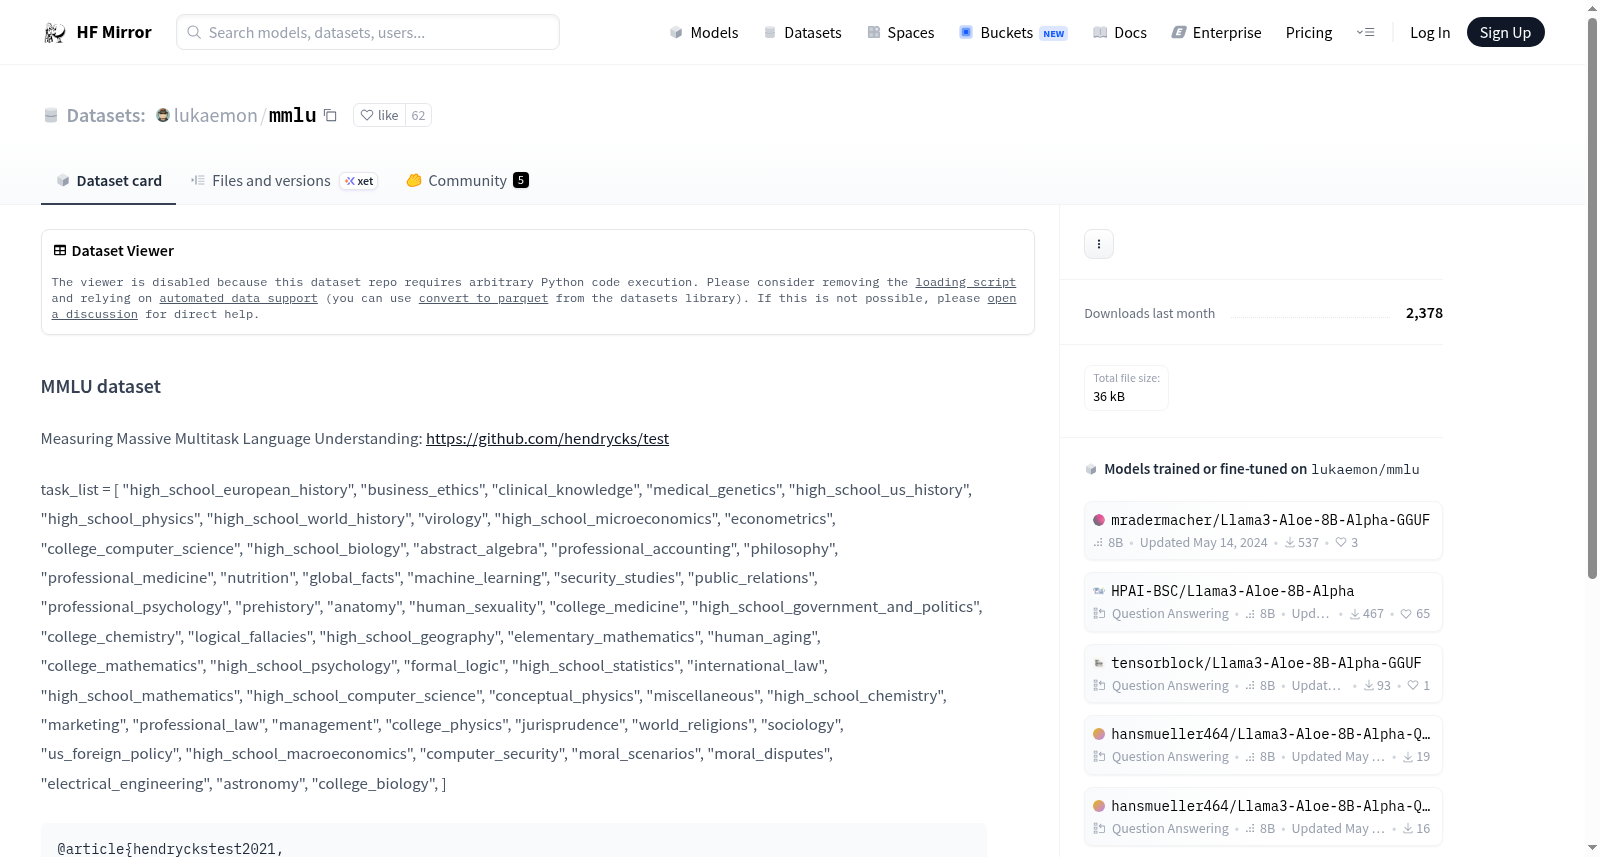Click the xet badge
1600x857 pixels.
click(x=359, y=181)
